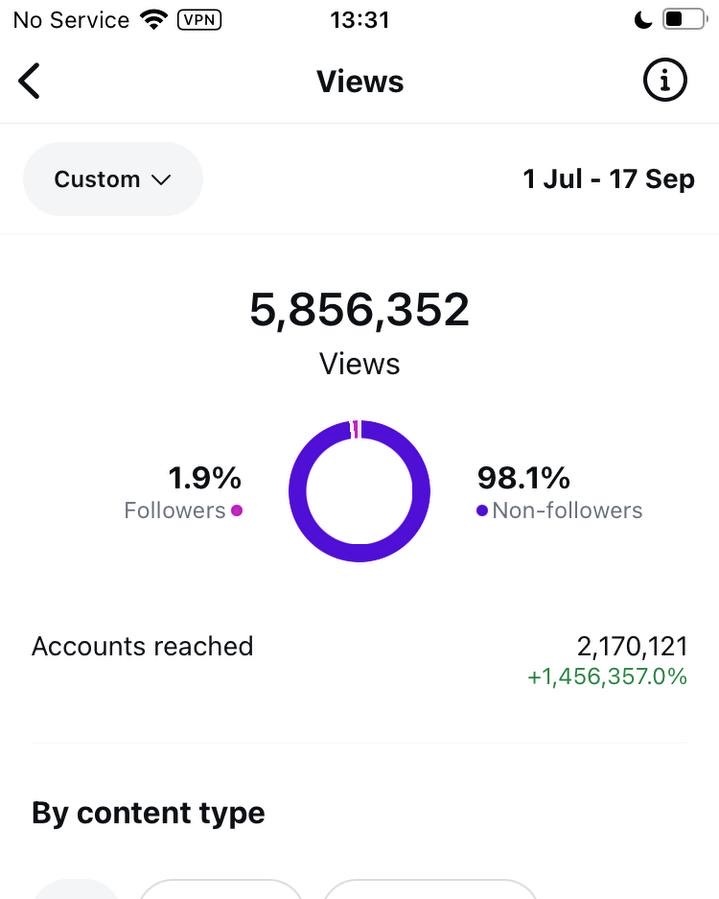This screenshot has height=899, width=719.
Task: Tap the VPN indicator badge
Action: coord(199,19)
